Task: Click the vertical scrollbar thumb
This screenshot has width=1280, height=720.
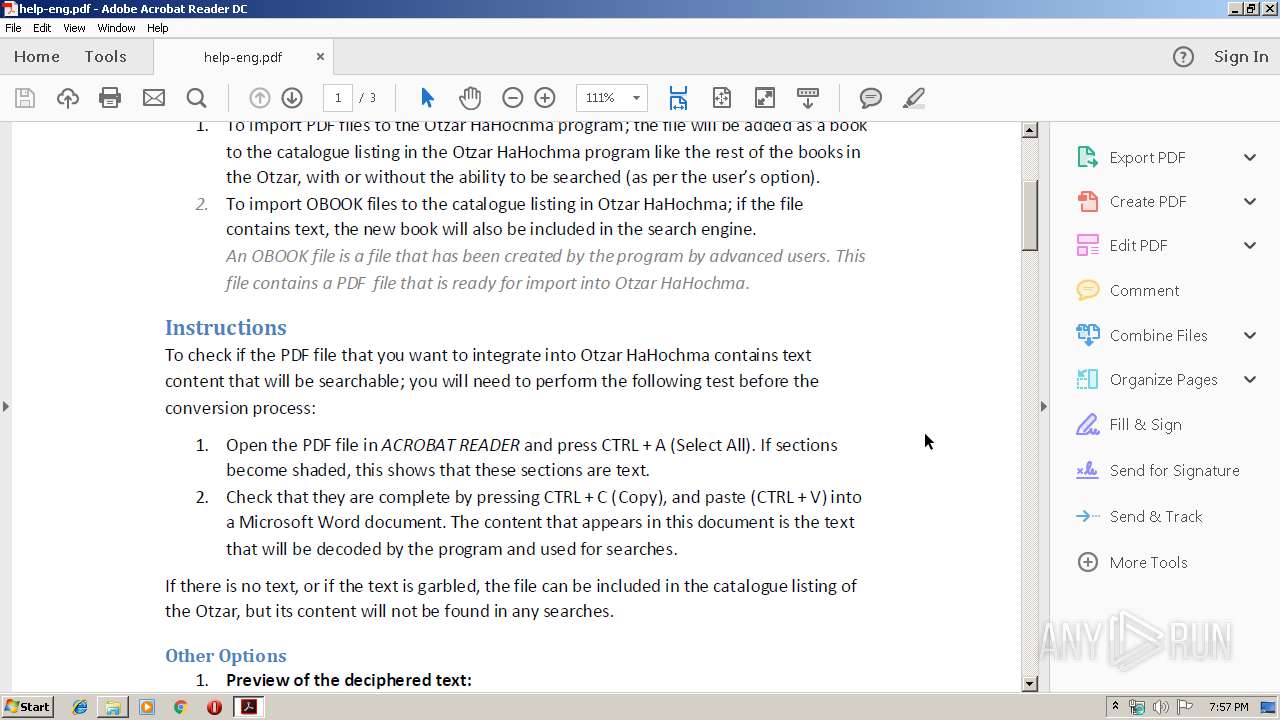Action: click(x=1030, y=215)
